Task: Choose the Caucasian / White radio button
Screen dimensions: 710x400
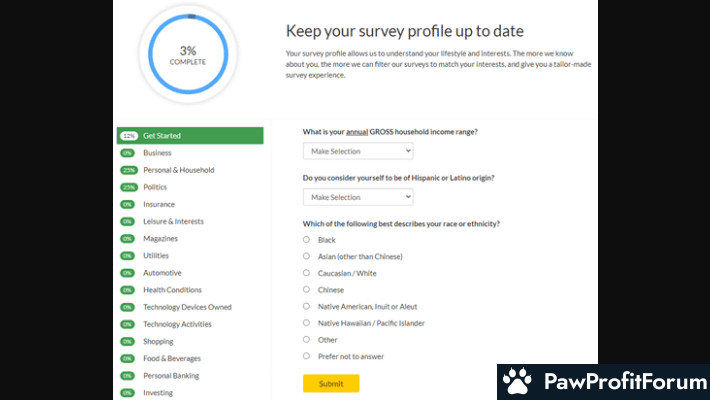Action: 307,273
